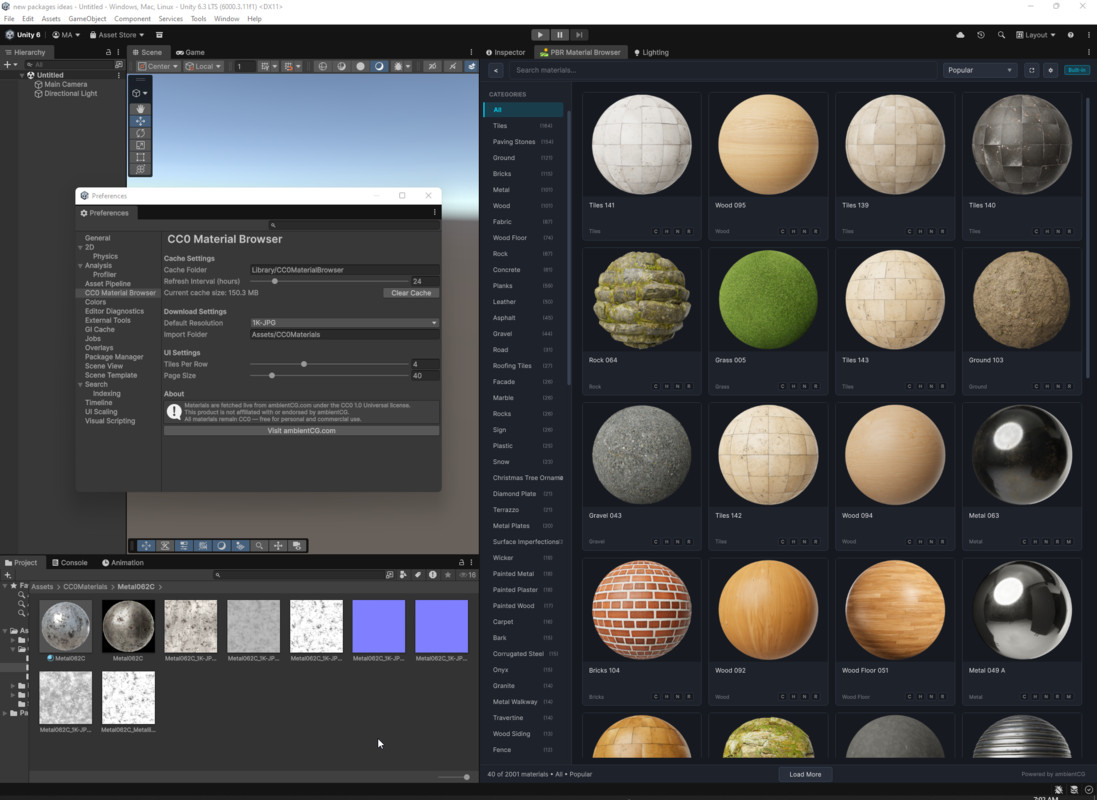Click the wireframe shading mode globe icon
This screenshot has height=800, width=1097.
tap(323, 66)
